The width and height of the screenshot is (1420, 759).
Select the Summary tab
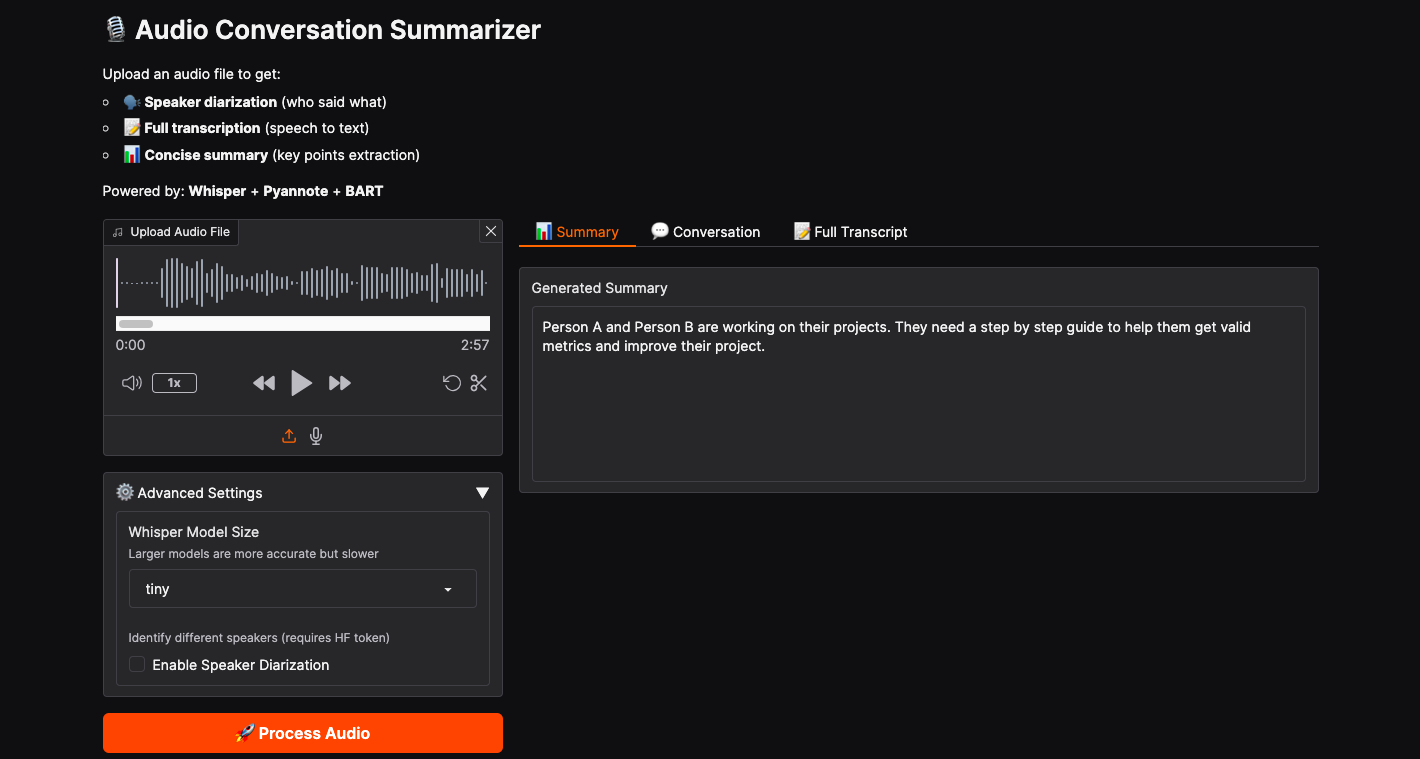tap(577, 232)
